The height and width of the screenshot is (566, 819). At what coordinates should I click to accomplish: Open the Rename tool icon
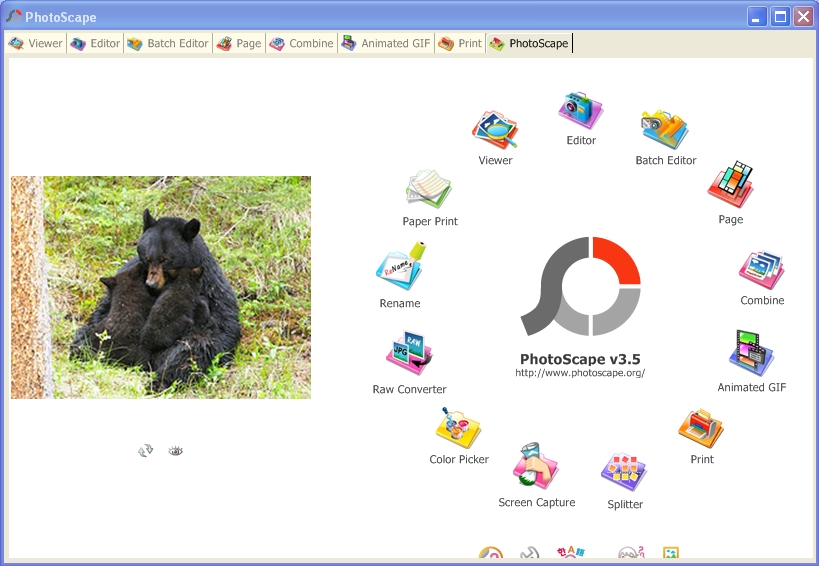401,266
